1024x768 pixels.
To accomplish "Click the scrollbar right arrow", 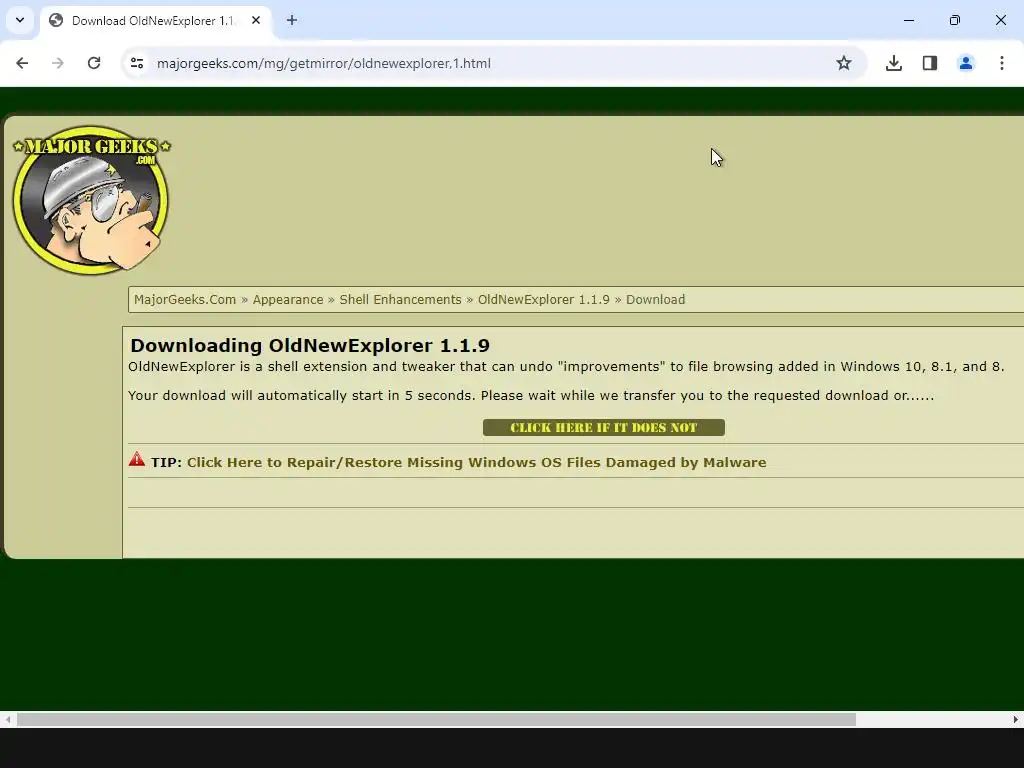I will point(1016,720).
